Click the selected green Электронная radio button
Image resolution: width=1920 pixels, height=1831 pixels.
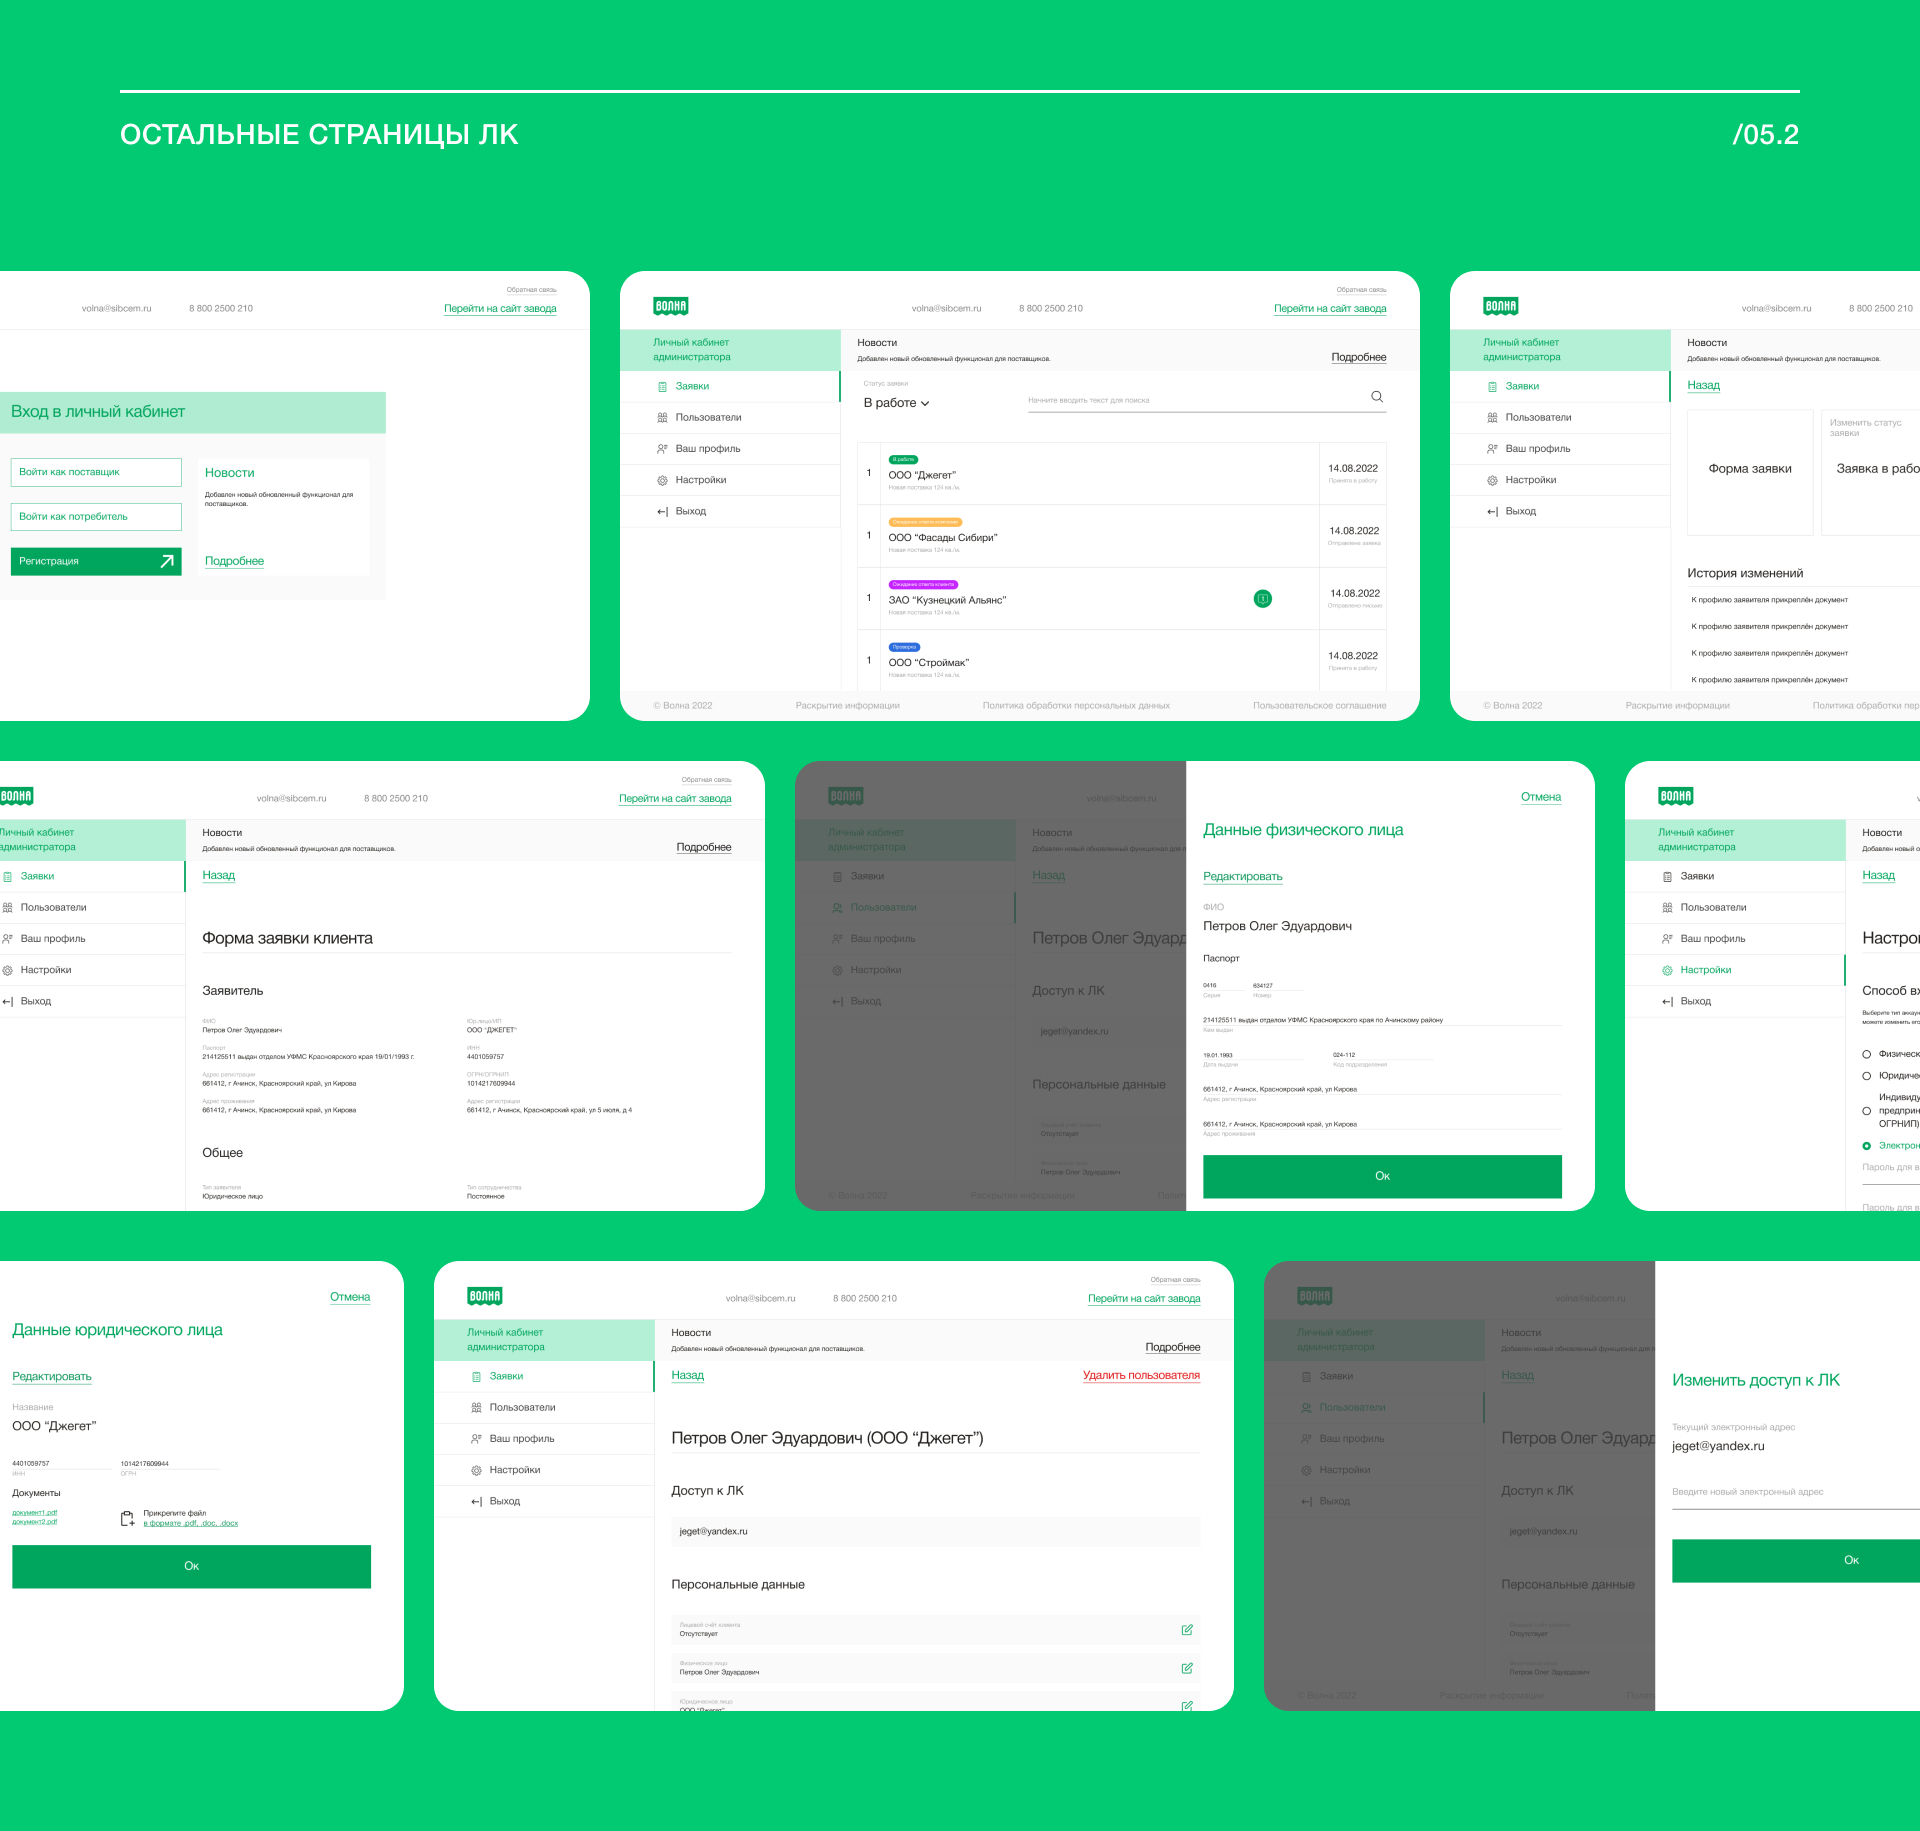click(1866, 1146)
